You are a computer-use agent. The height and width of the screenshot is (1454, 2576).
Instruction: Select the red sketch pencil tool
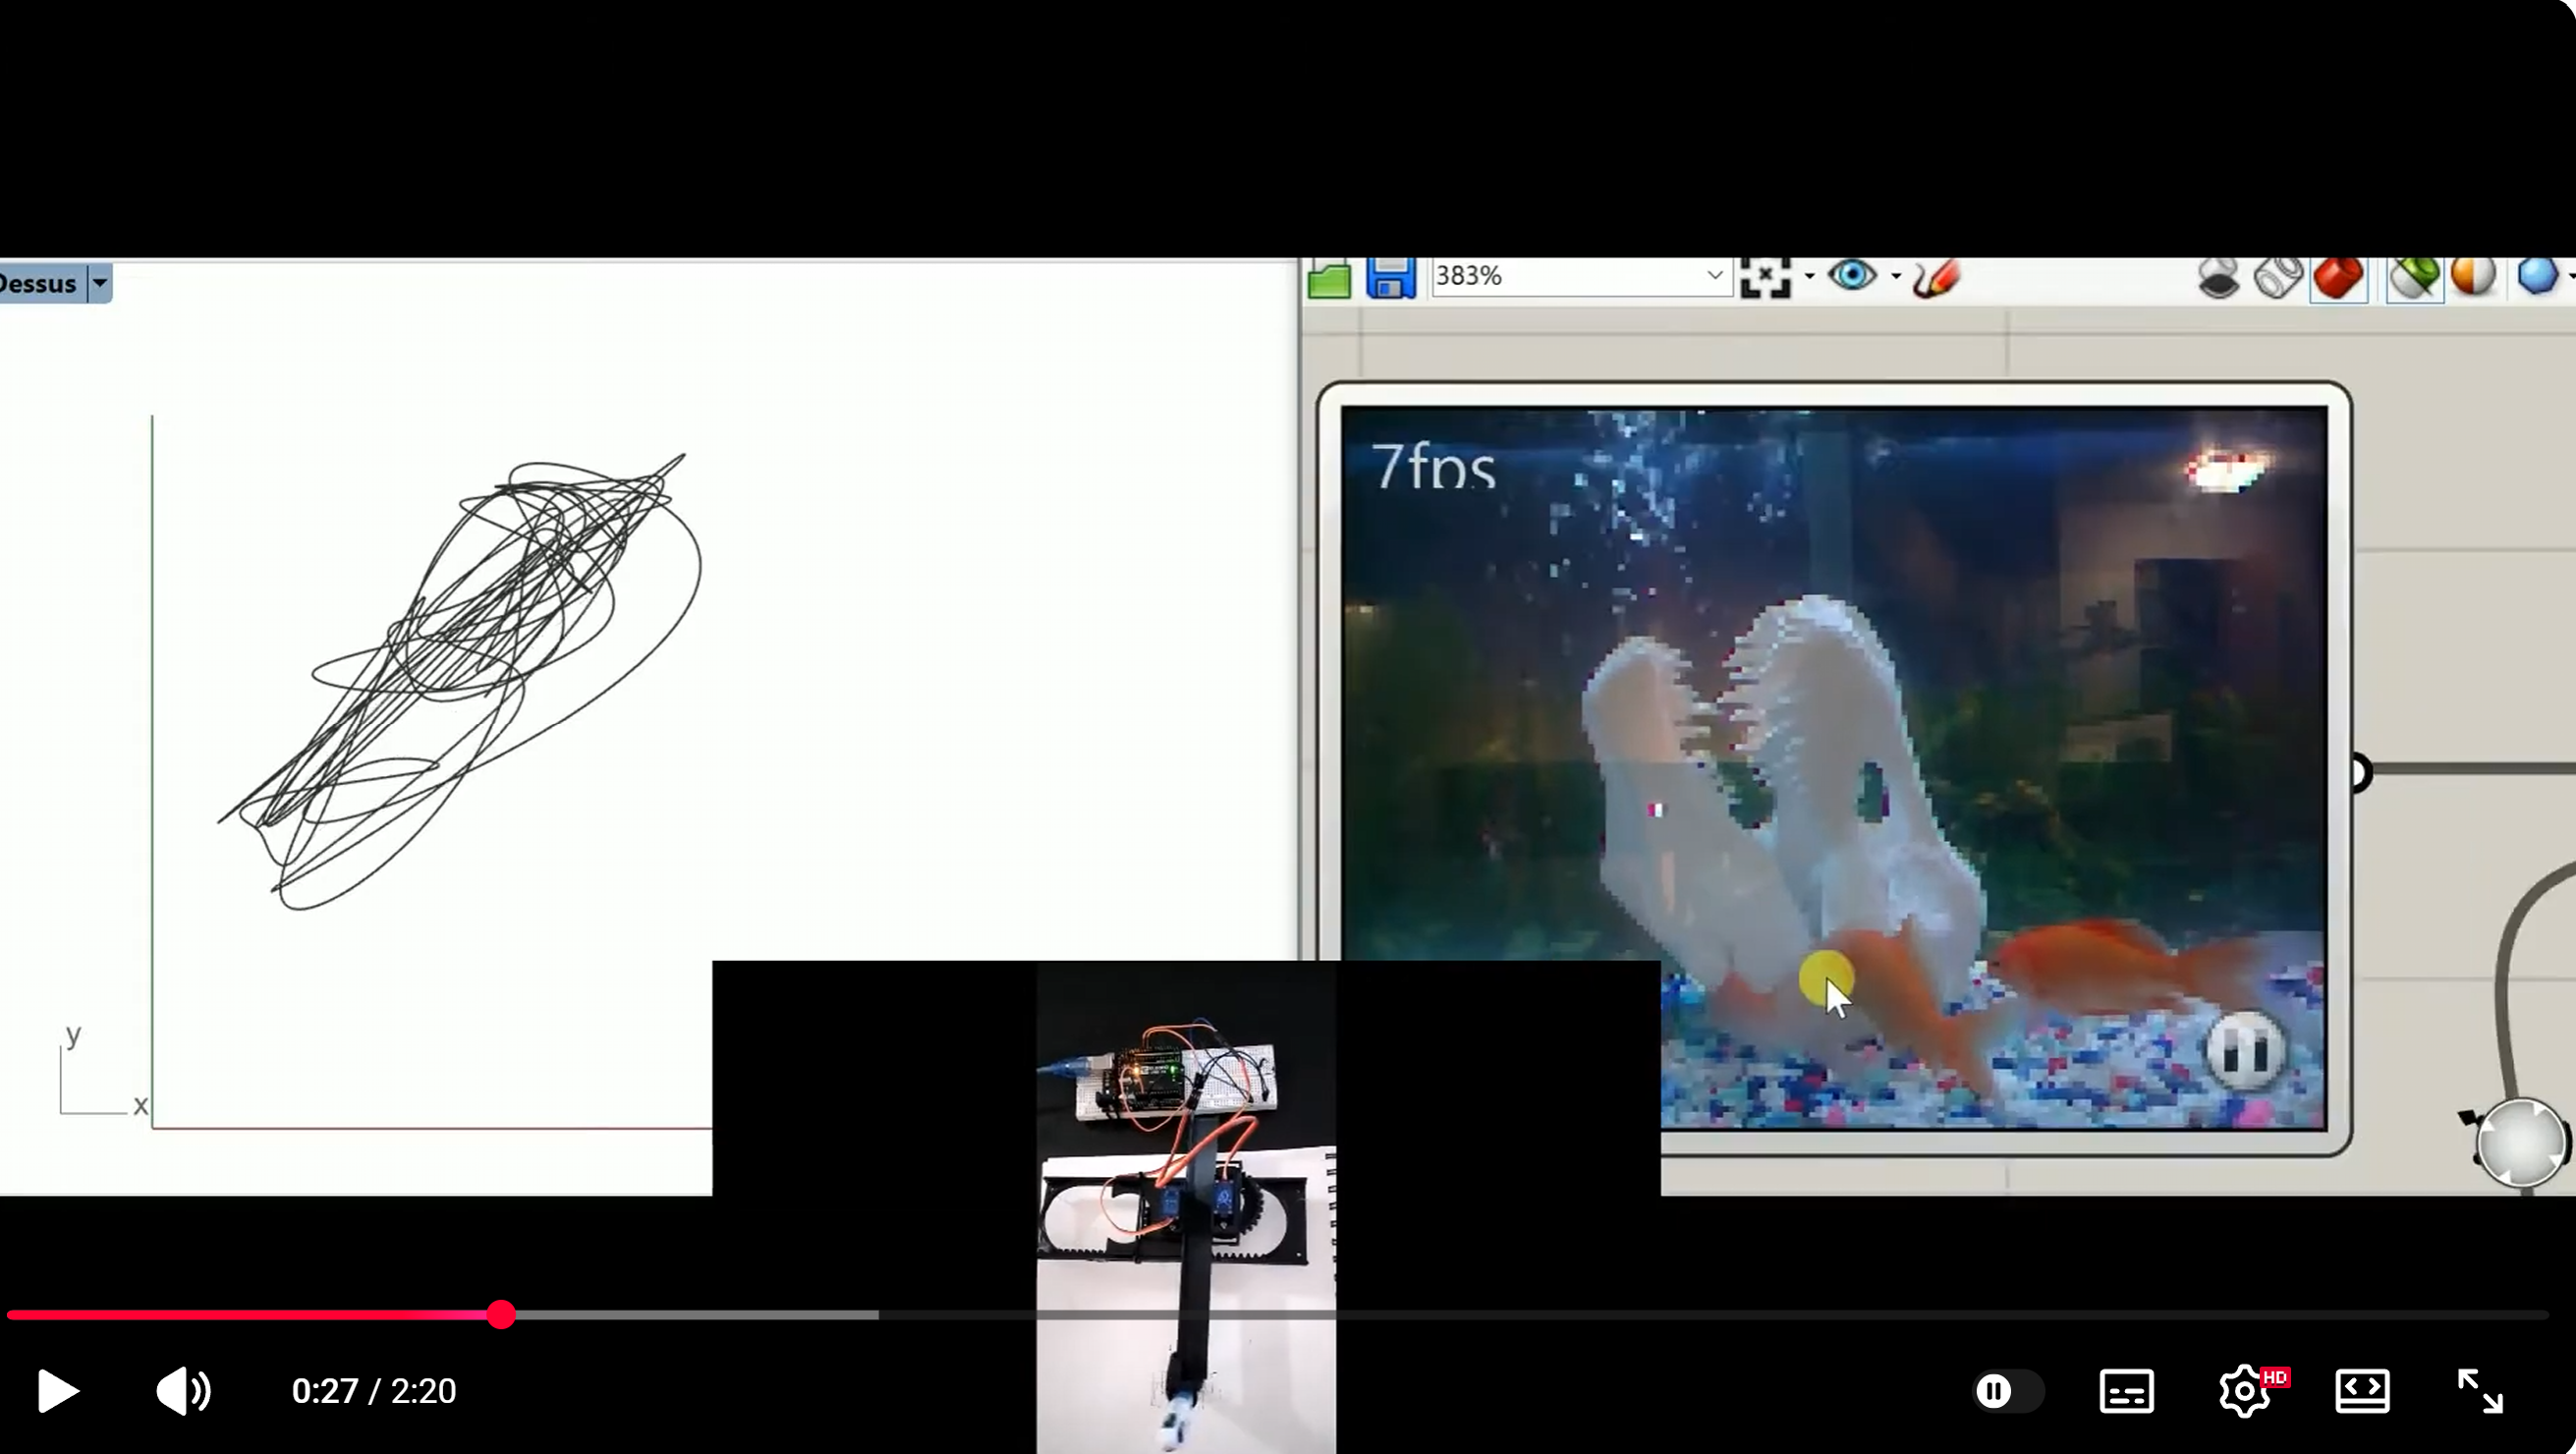coord(1936,278)
